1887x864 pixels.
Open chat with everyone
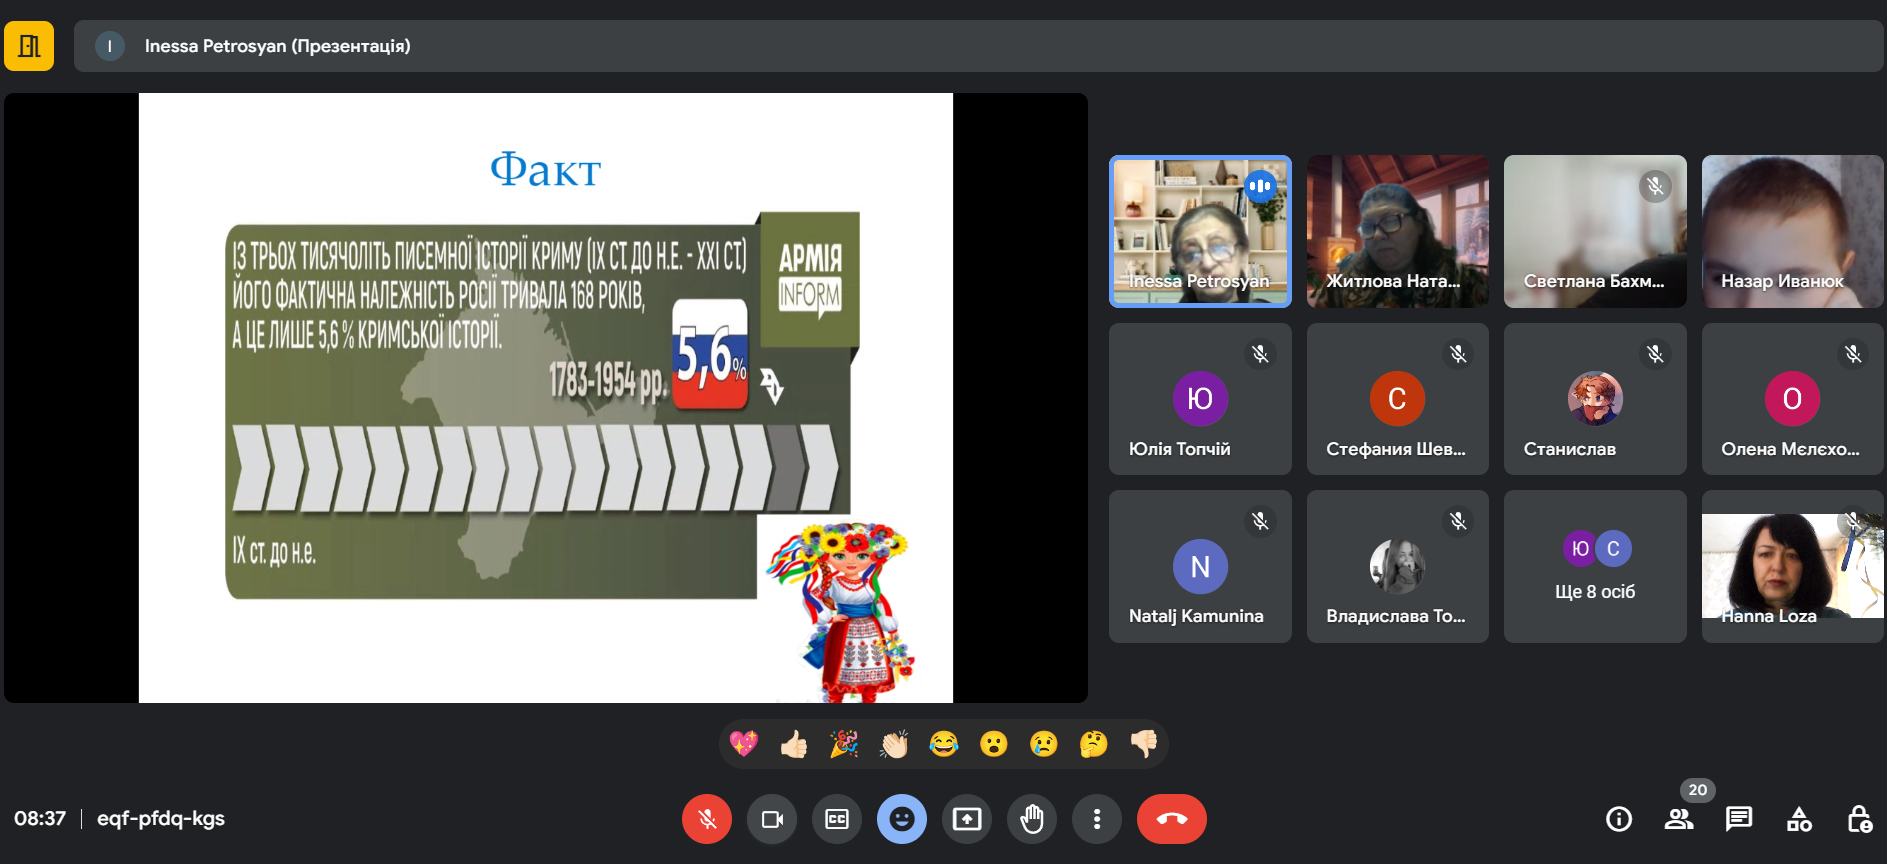click(x=1738, y=819)
